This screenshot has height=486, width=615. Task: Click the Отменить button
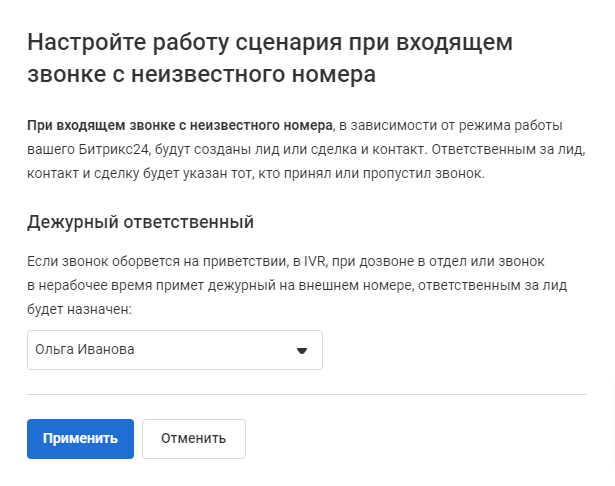194,439
